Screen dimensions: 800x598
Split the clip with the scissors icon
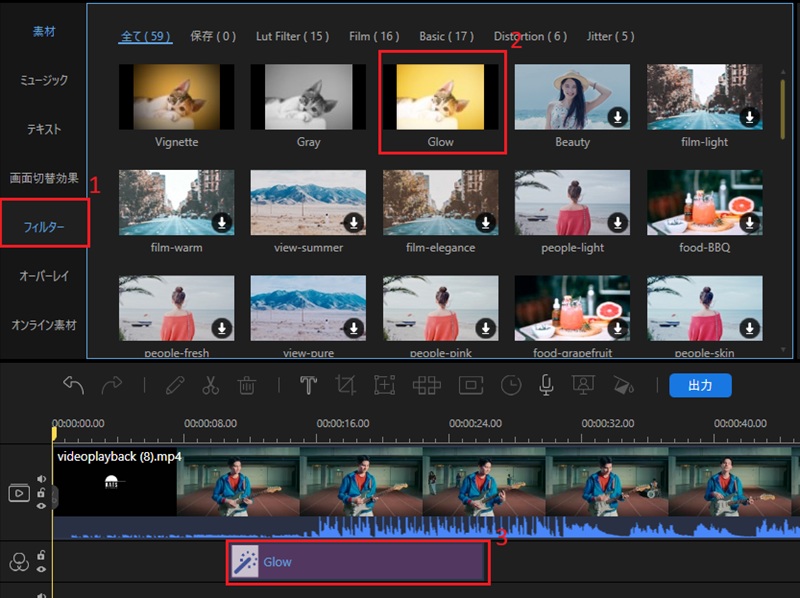210,385
